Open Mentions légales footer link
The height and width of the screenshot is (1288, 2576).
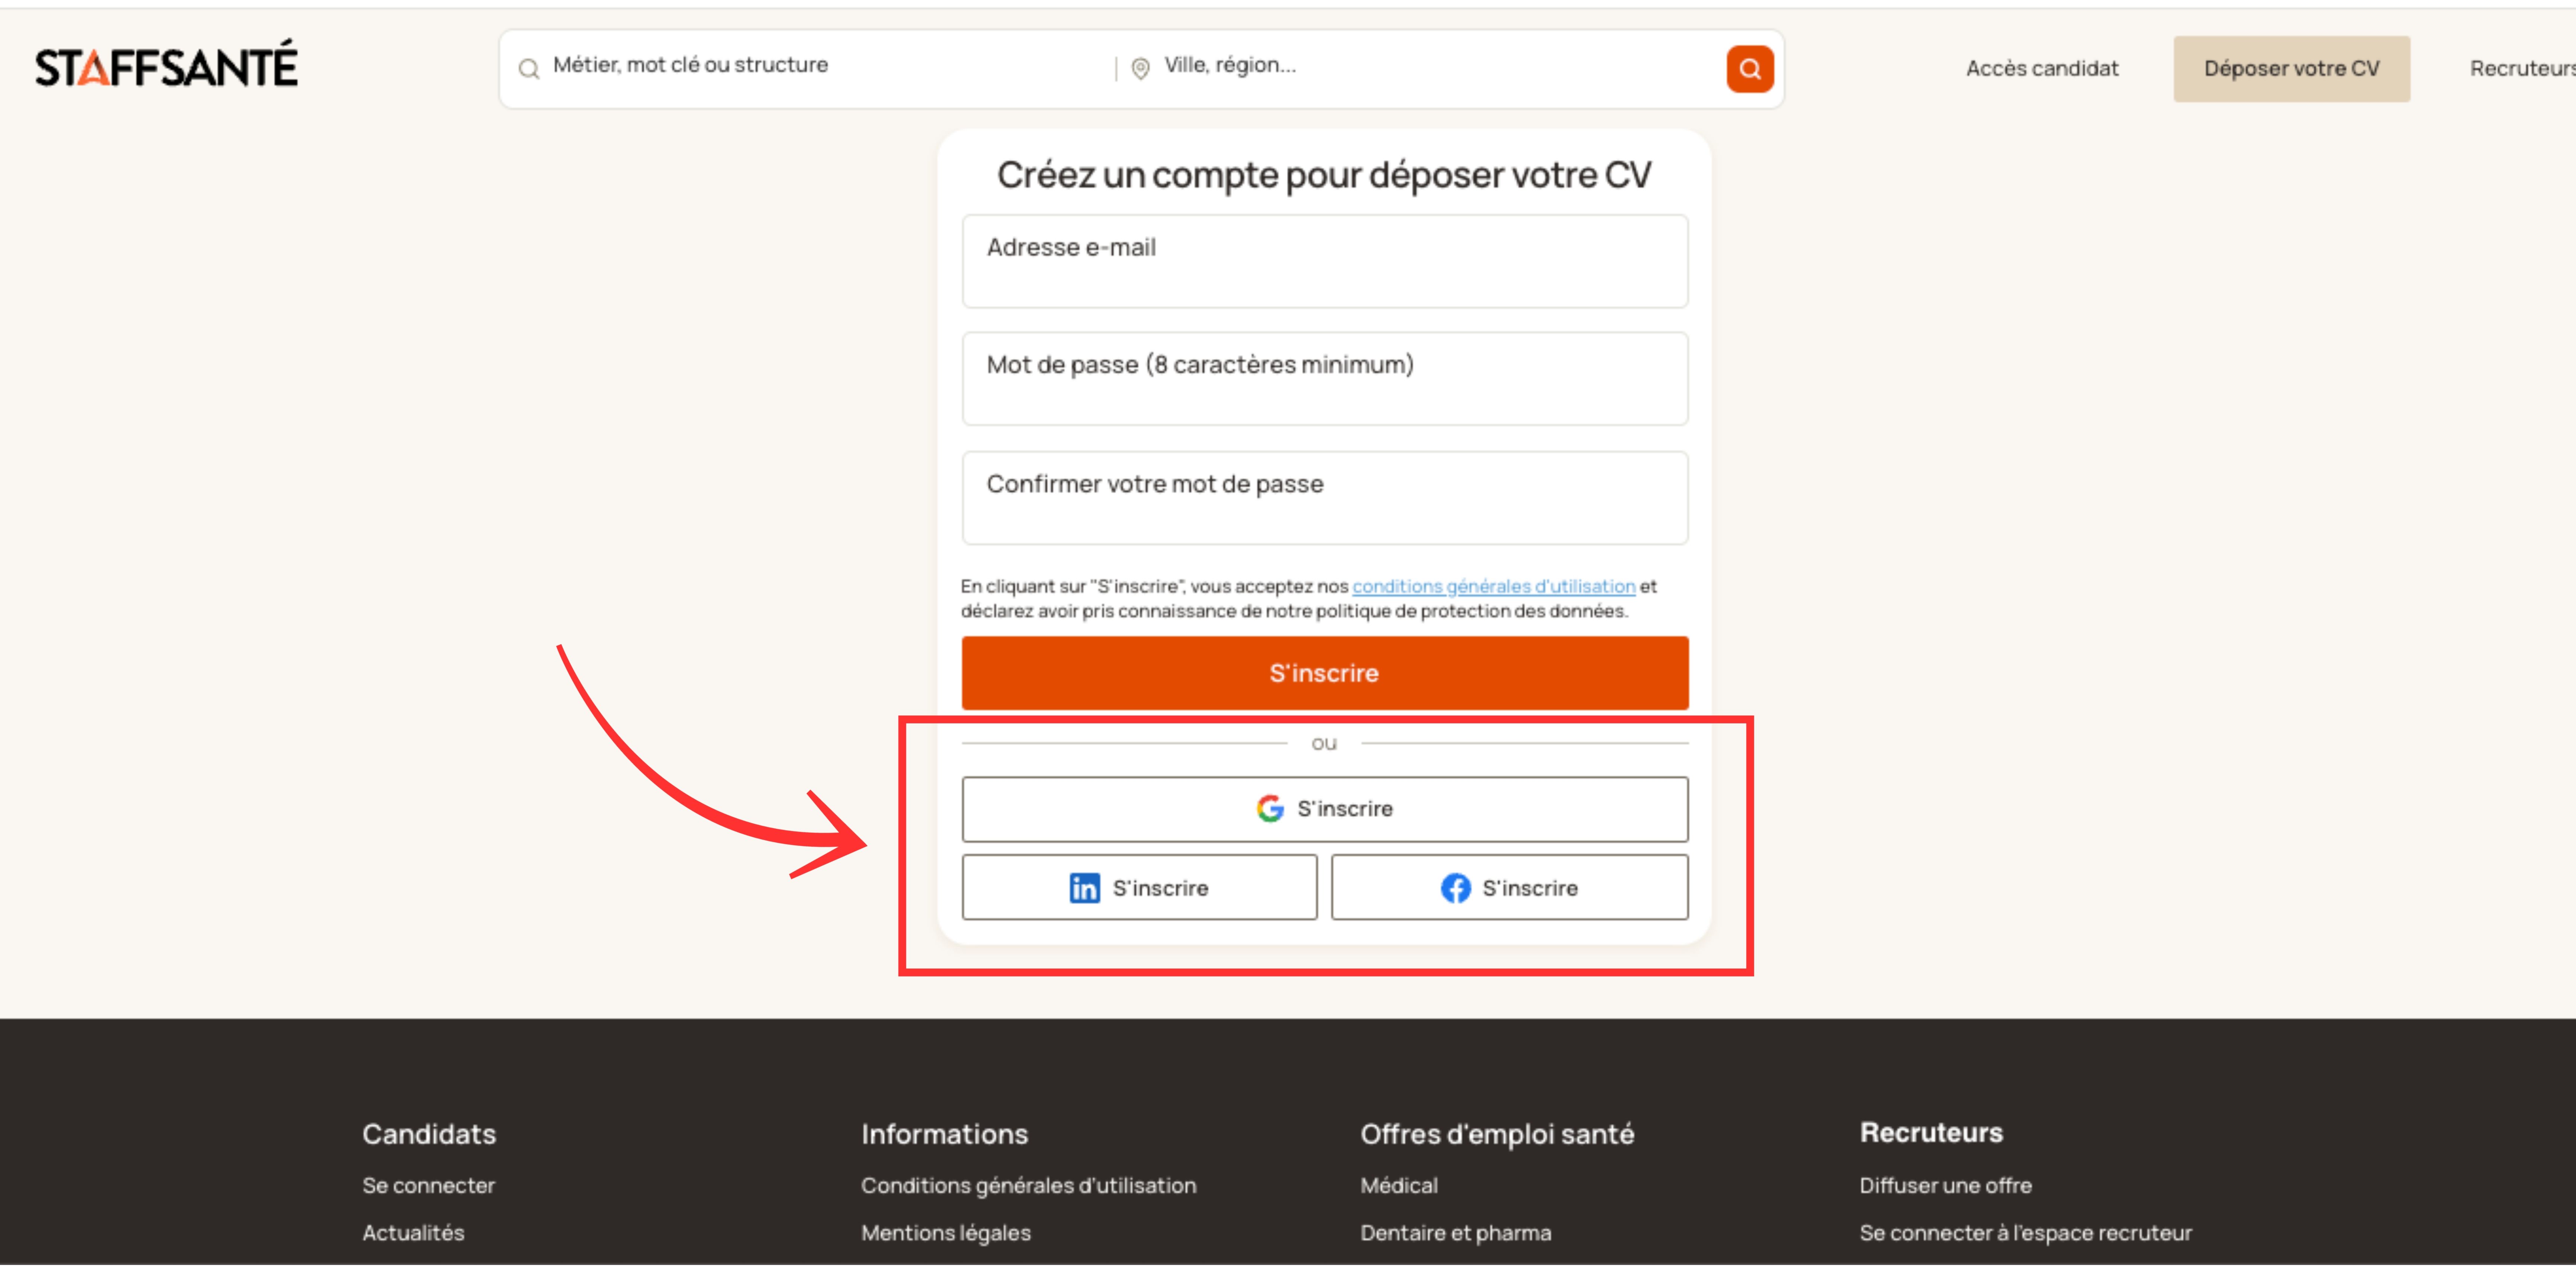945,1233
